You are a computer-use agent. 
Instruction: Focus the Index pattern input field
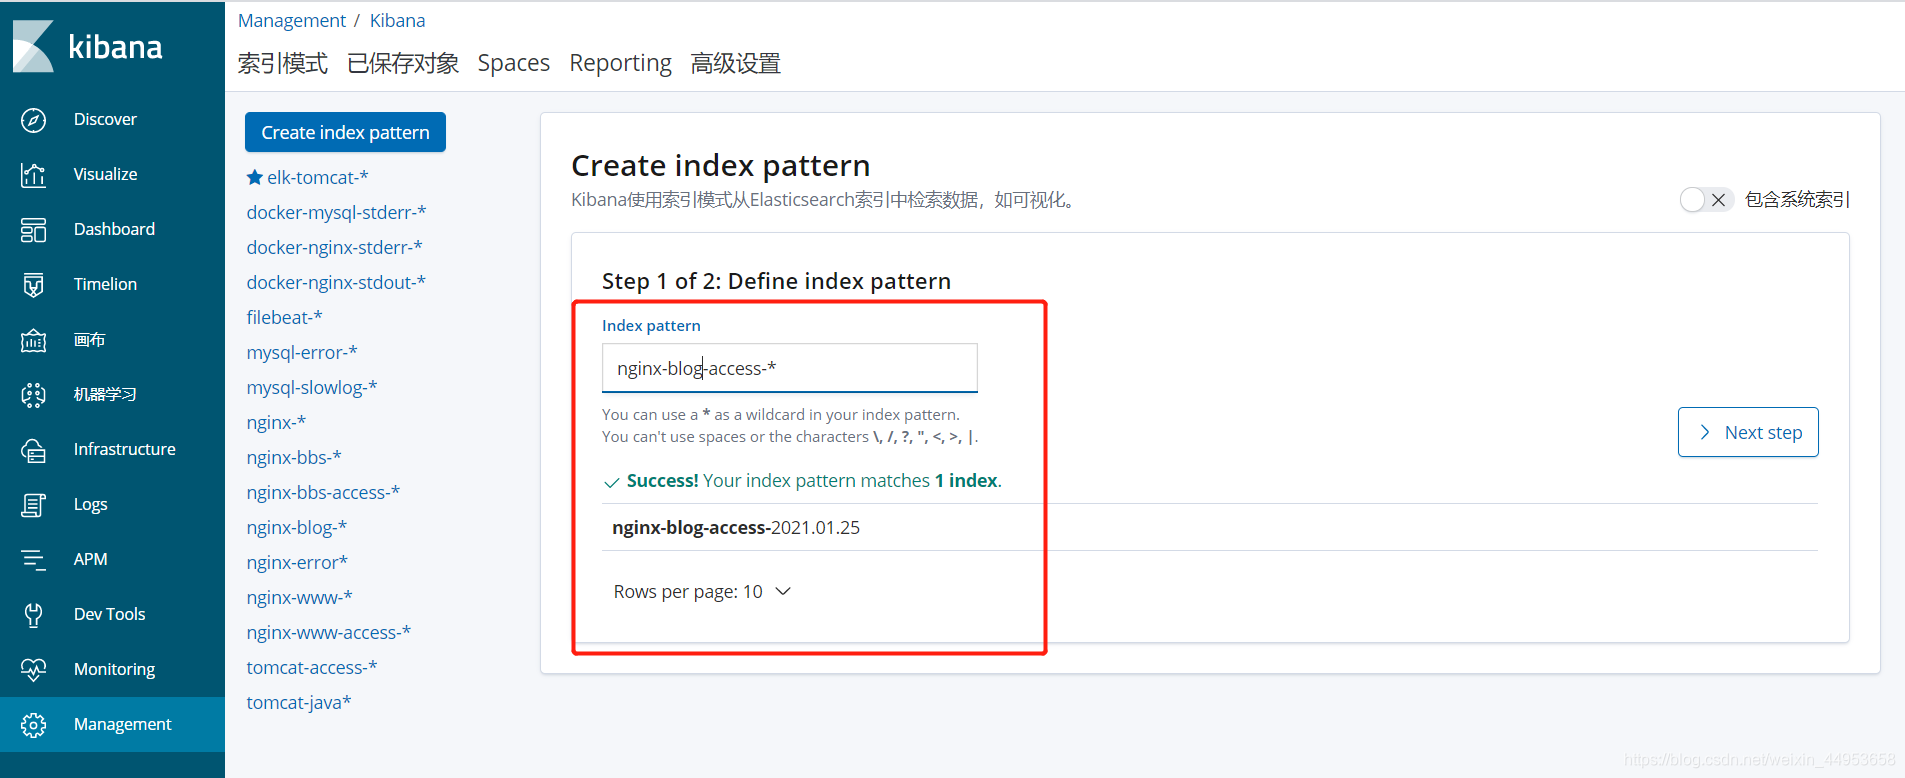(x=789, y=368)
